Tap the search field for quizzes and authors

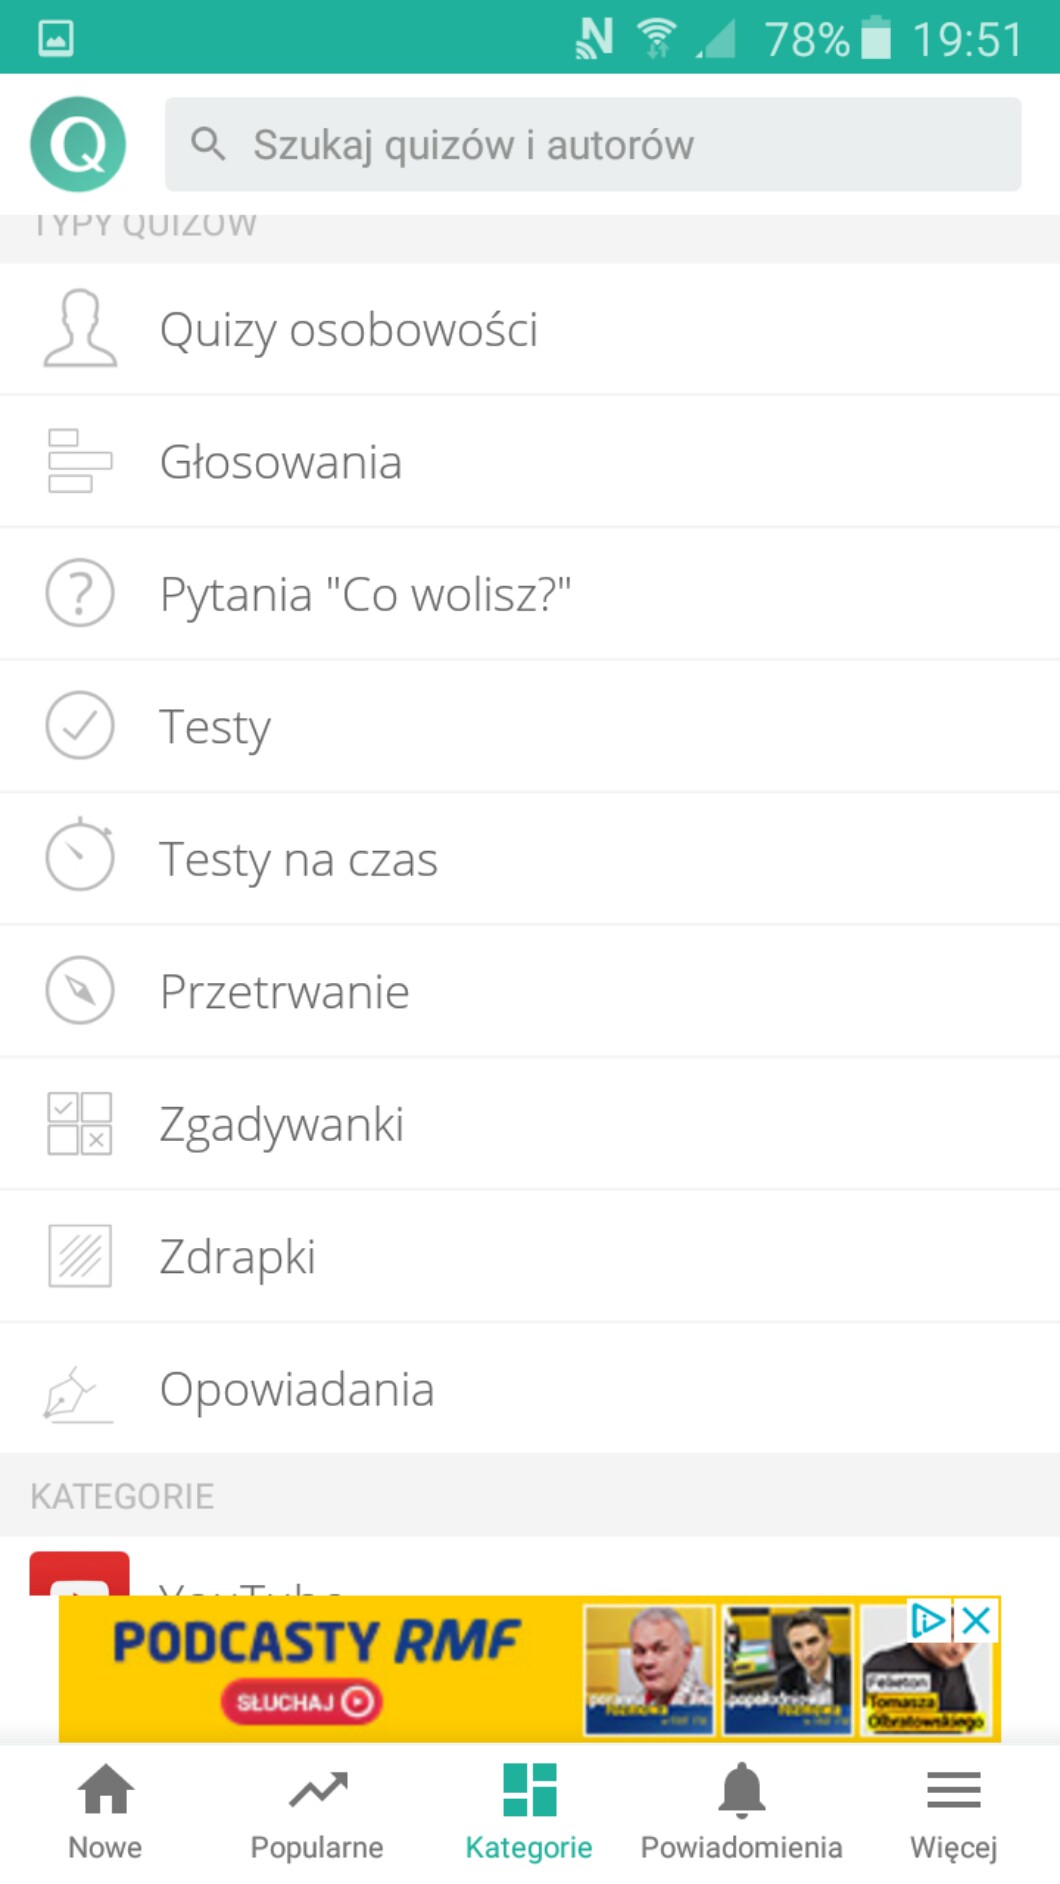click(x=592, y=144)
